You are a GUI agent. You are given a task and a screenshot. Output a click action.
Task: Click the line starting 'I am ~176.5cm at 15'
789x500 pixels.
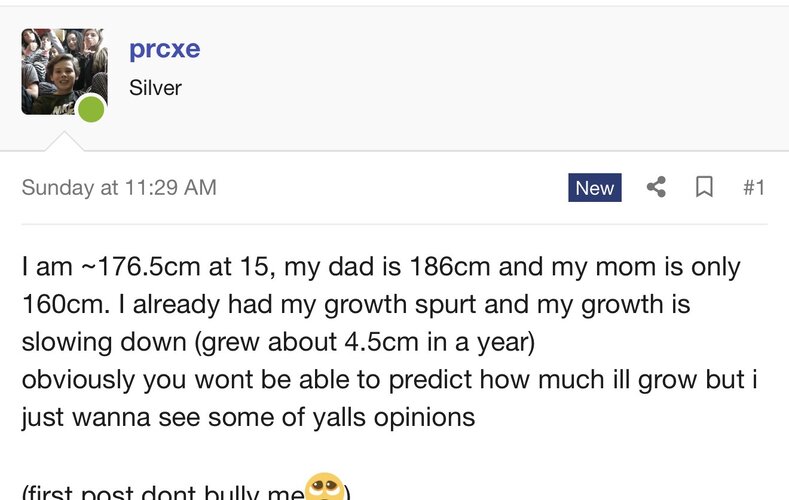[381, 267]
